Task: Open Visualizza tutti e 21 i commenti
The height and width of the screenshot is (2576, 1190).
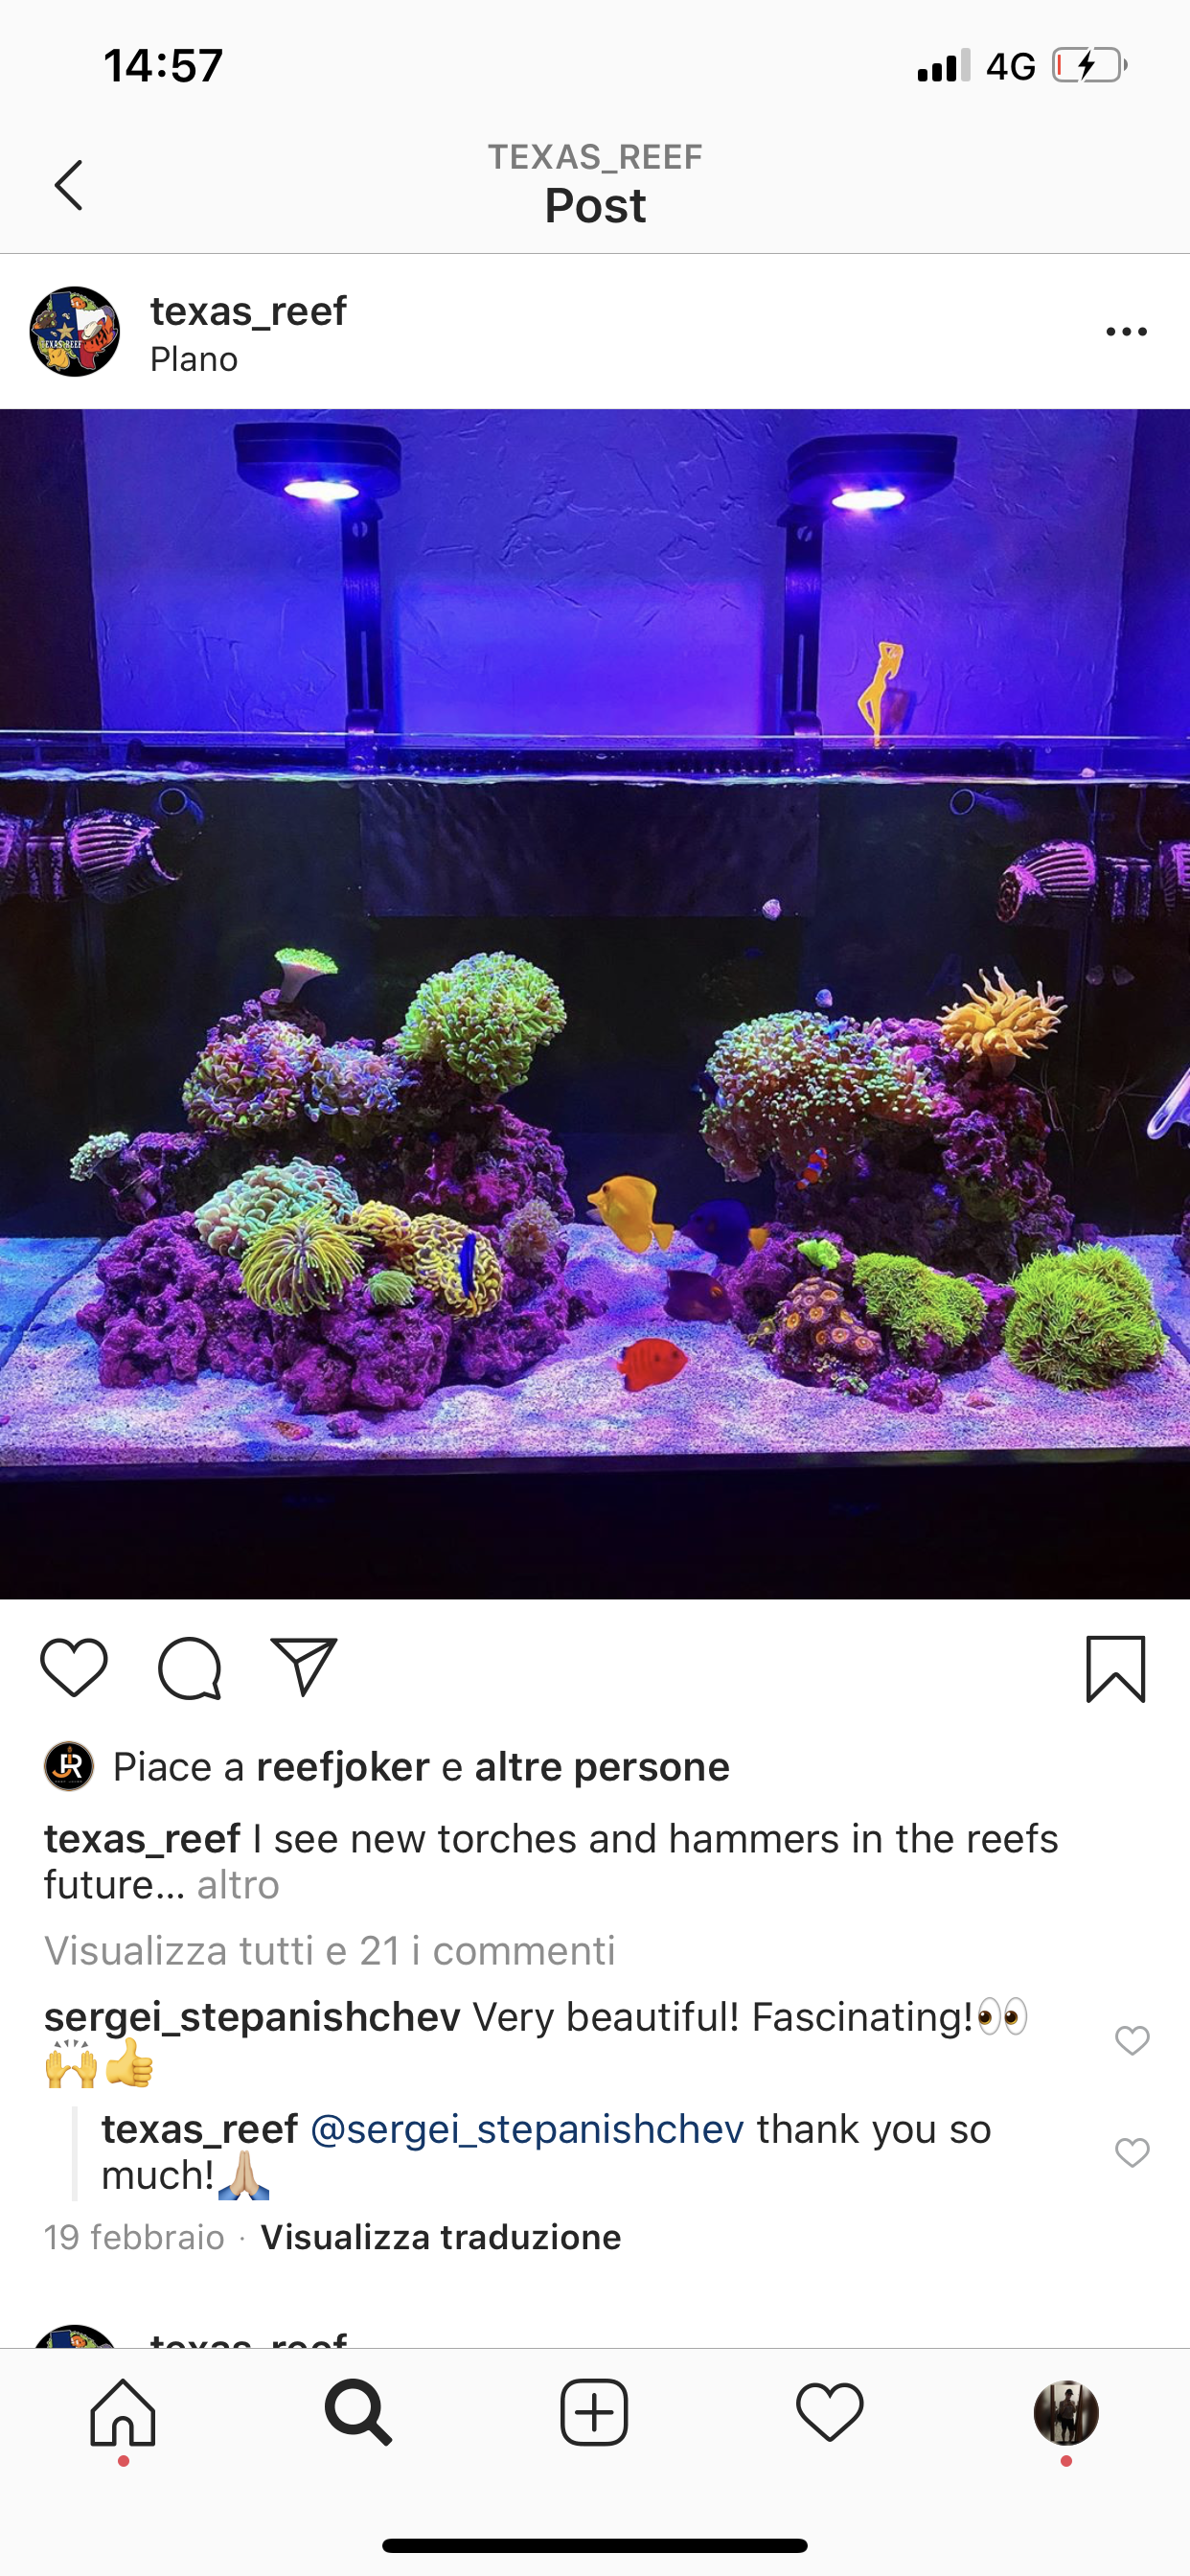Action: (330, 1950)
